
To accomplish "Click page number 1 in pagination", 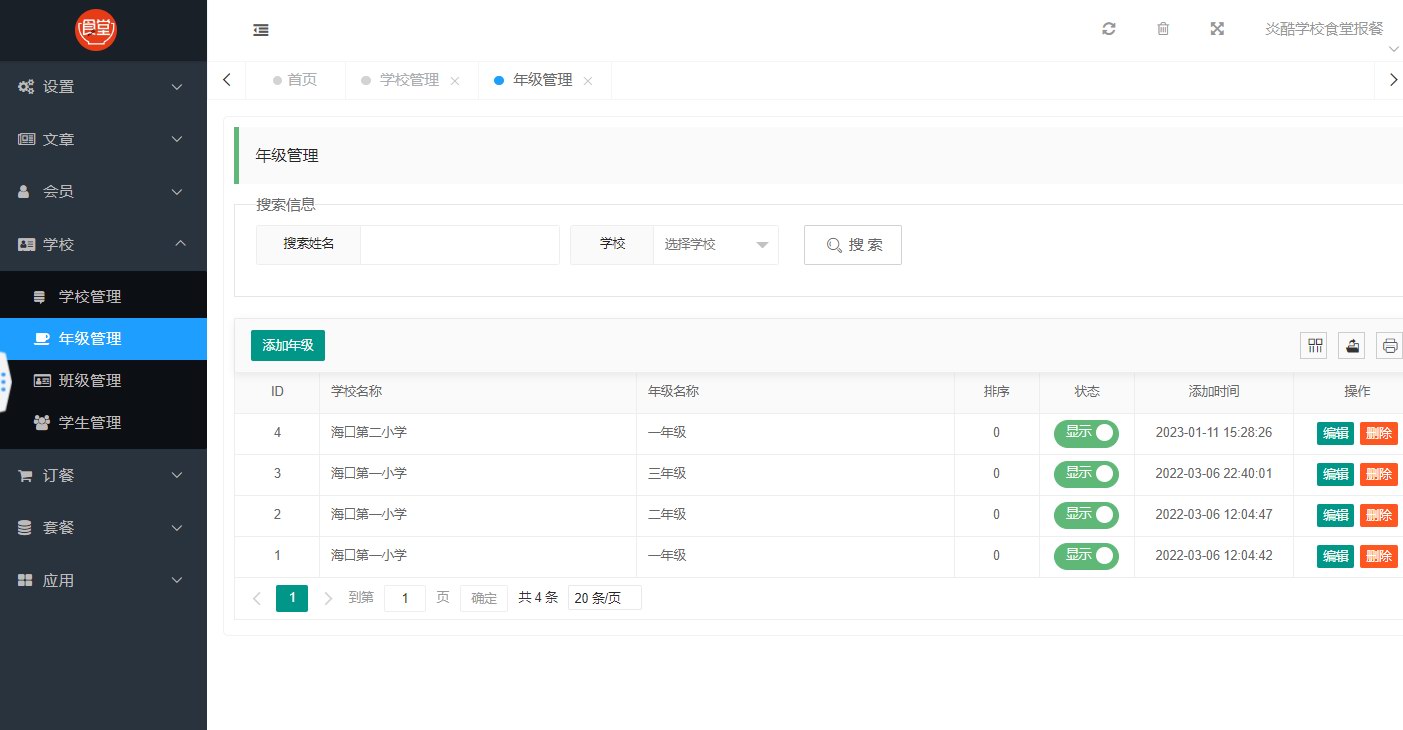I will pos(292,598).
